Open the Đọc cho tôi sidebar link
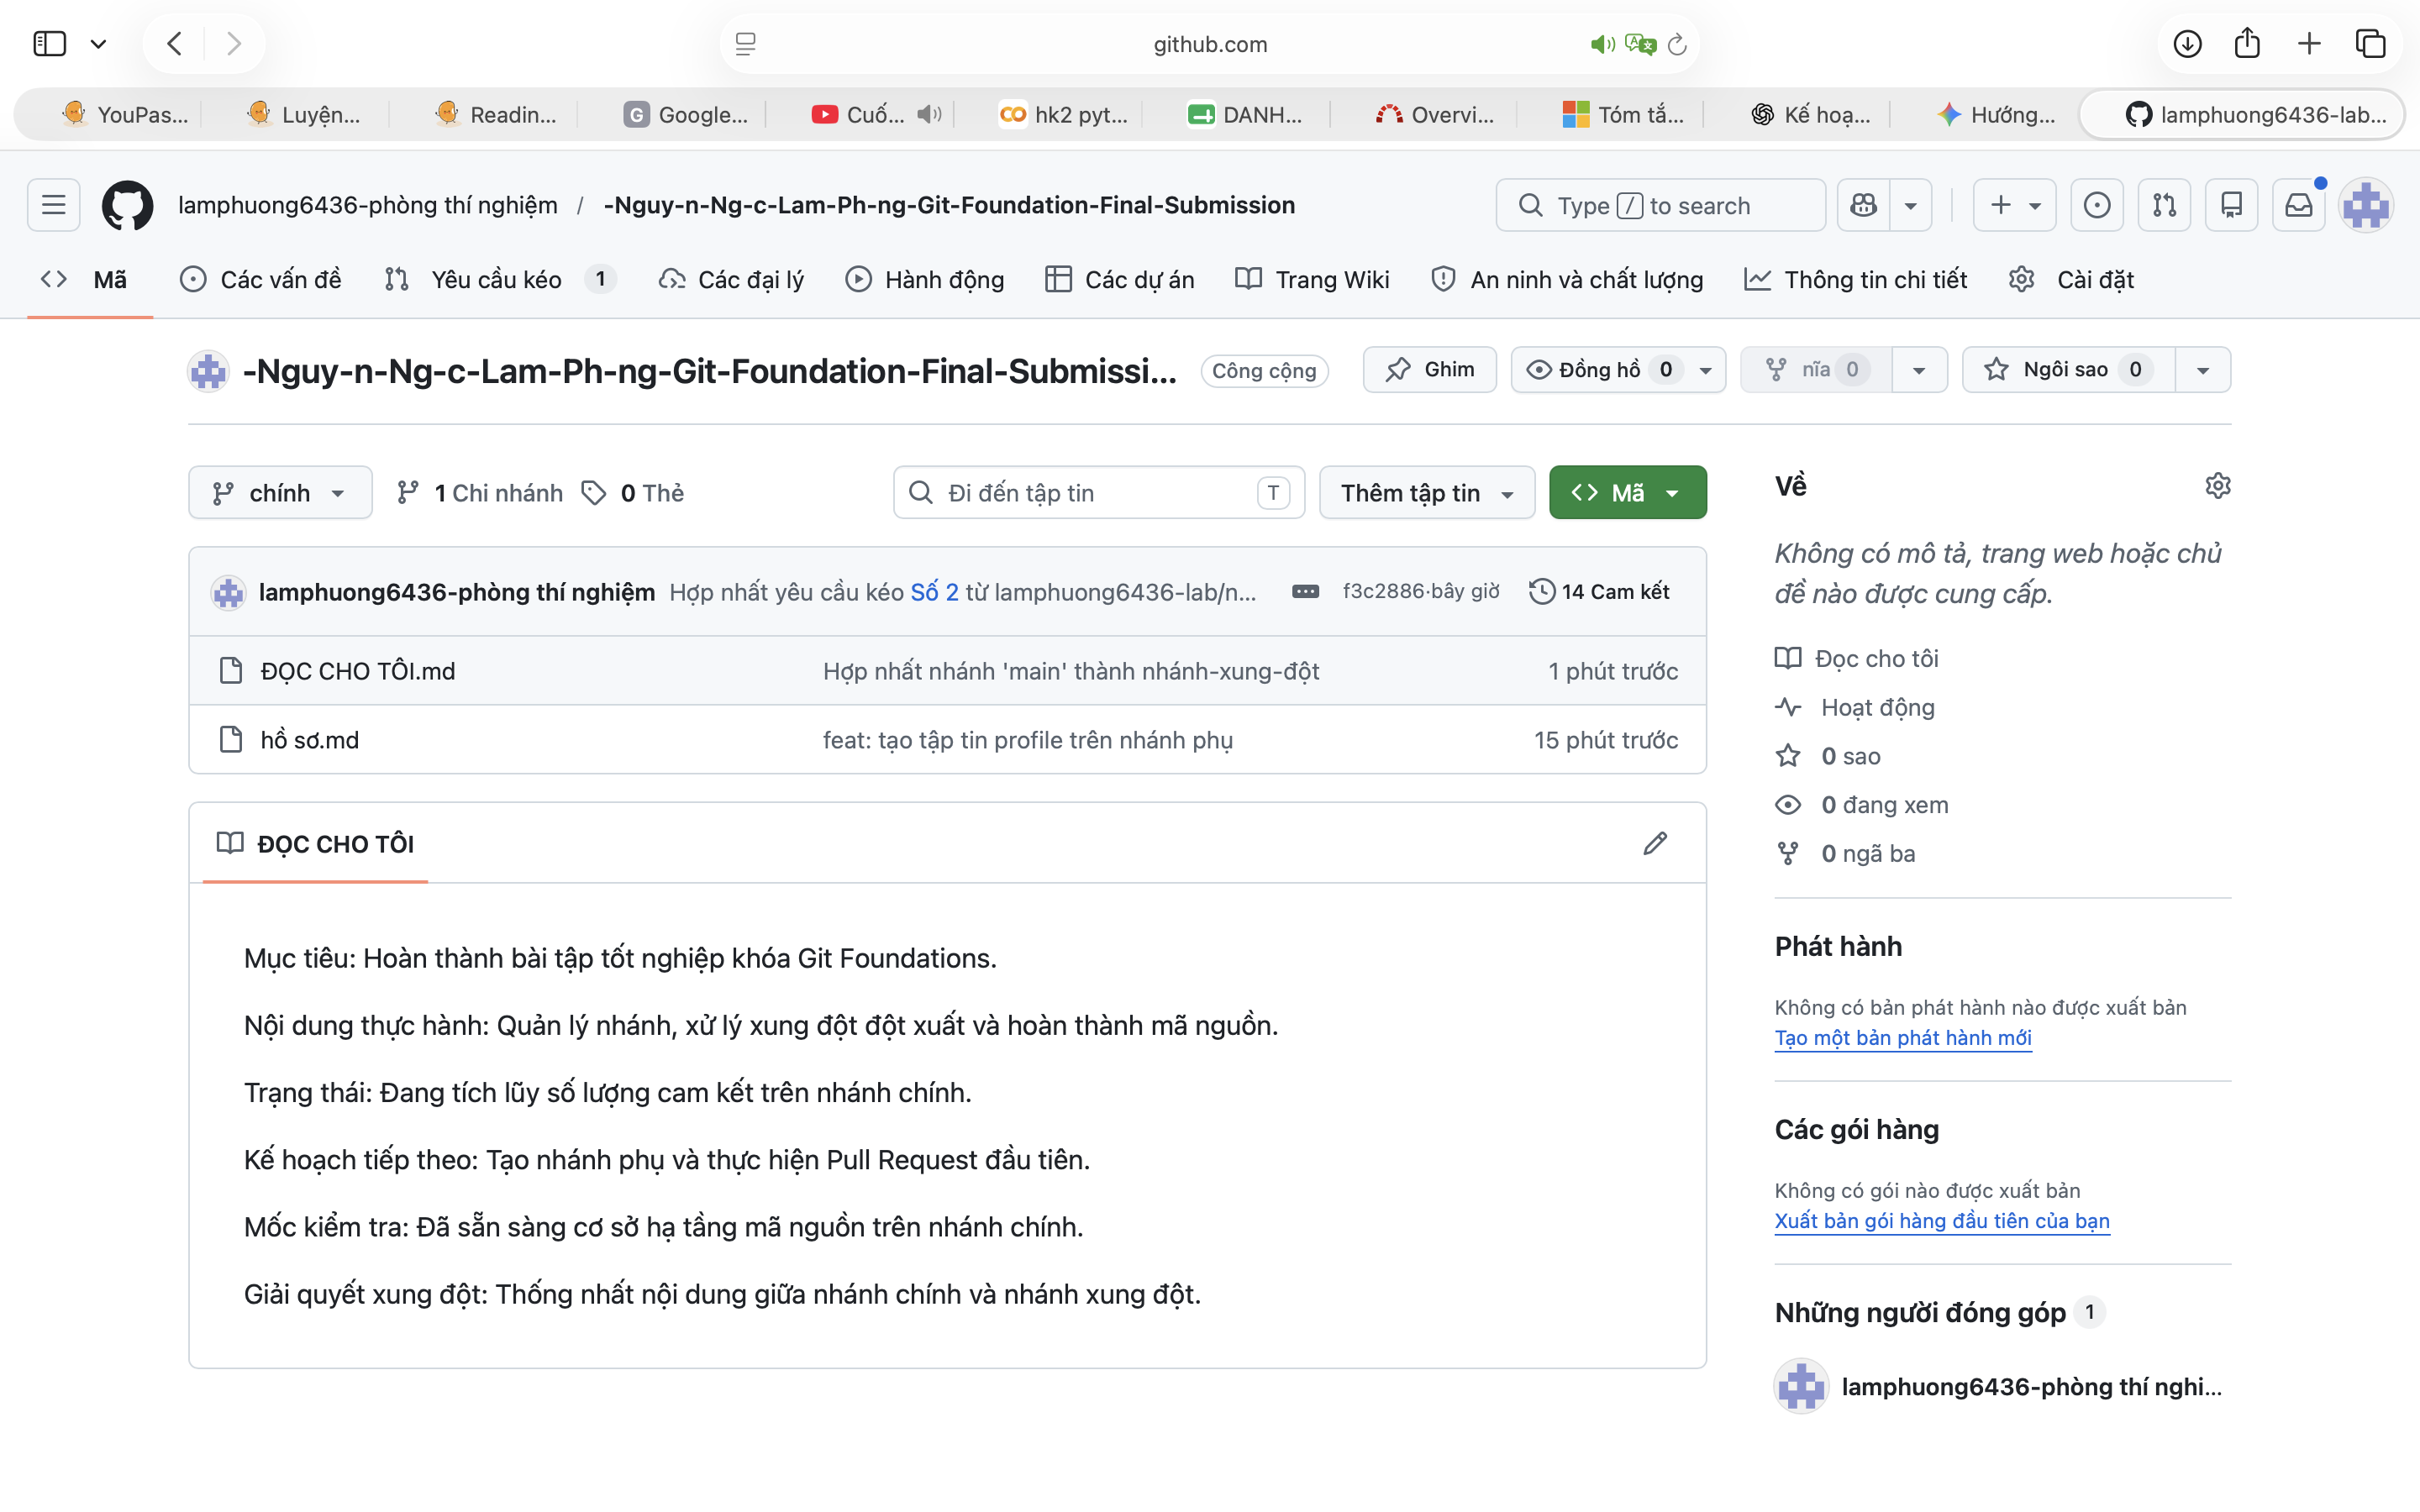Viewport: 2420px width, 1512px height. [1876, 659]
